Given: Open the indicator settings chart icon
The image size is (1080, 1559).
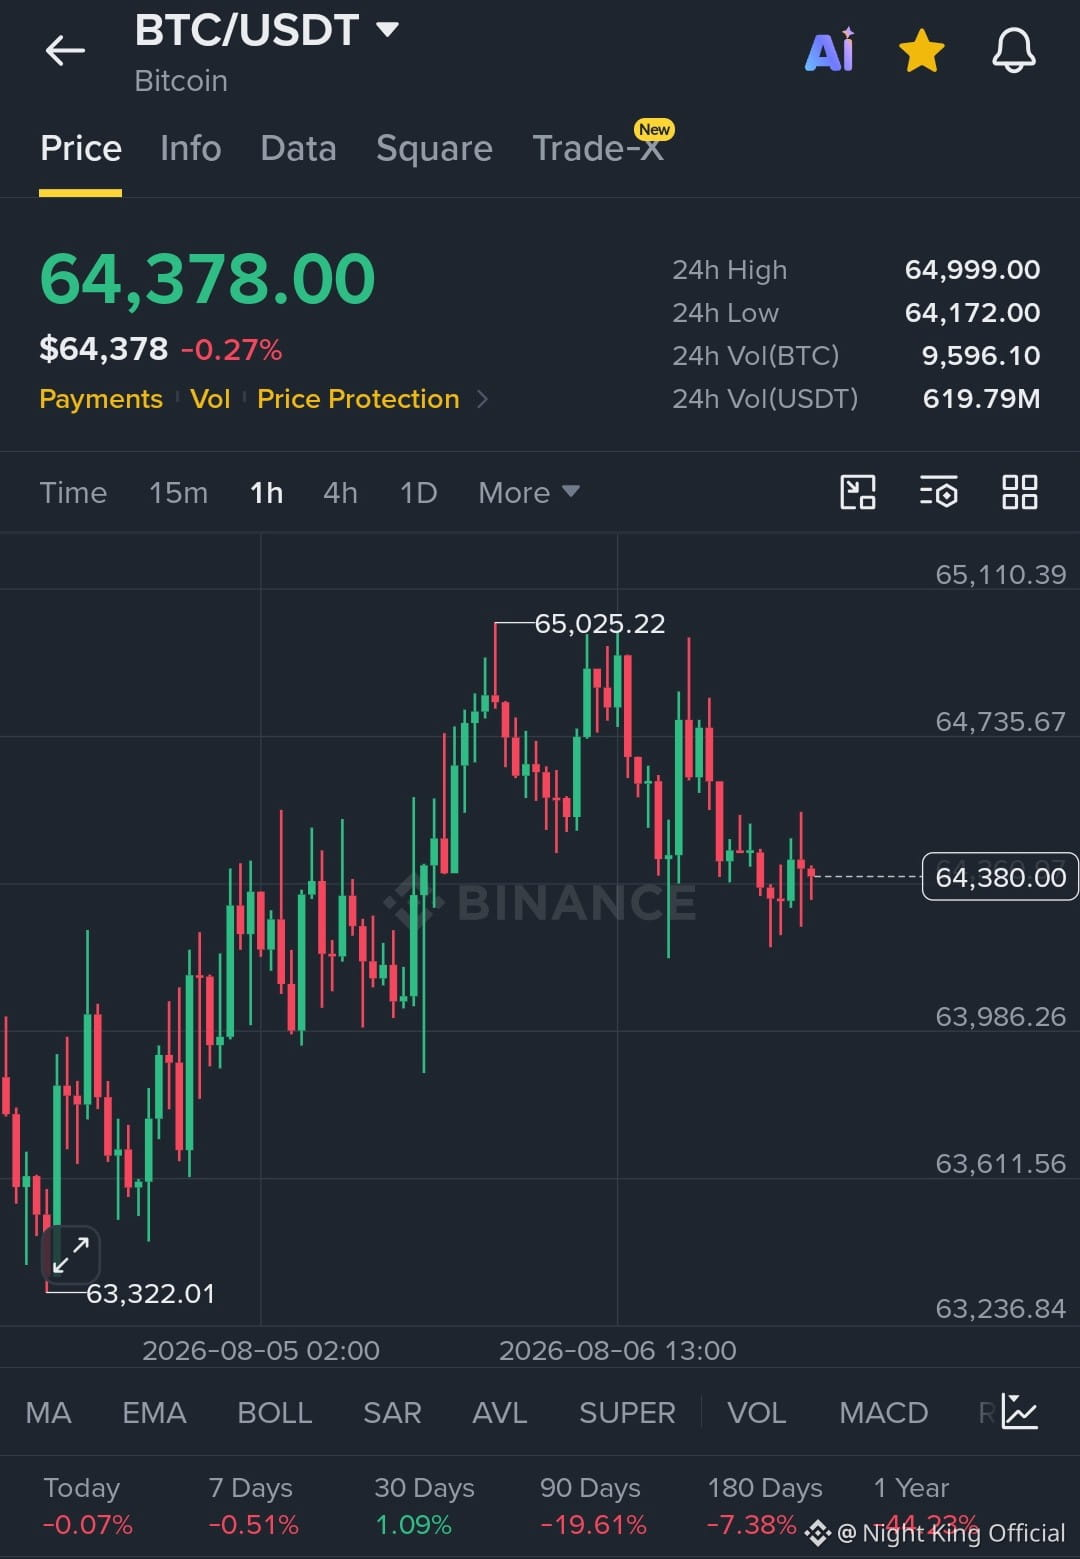Looking at the screenshot, I should 1019,1412.
